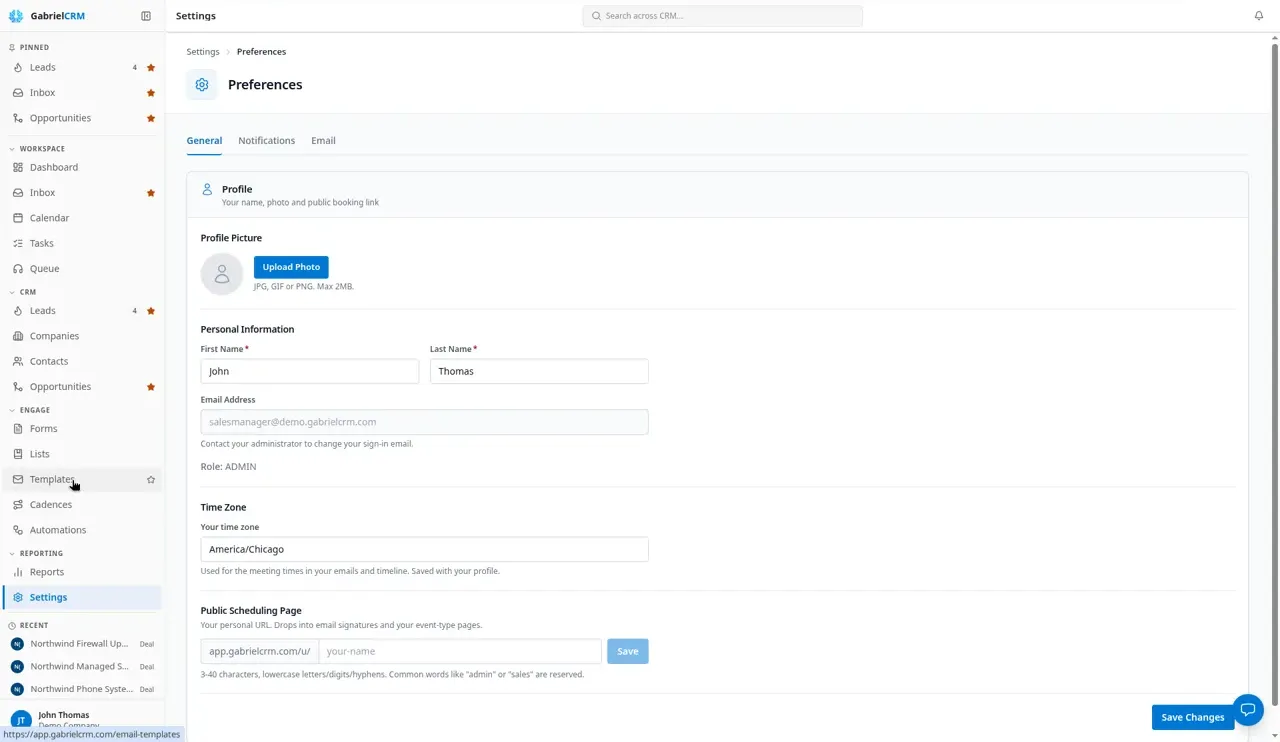Pin Templates with the star icon
The height and width of the screenshot is (742, 1280).
151,480
